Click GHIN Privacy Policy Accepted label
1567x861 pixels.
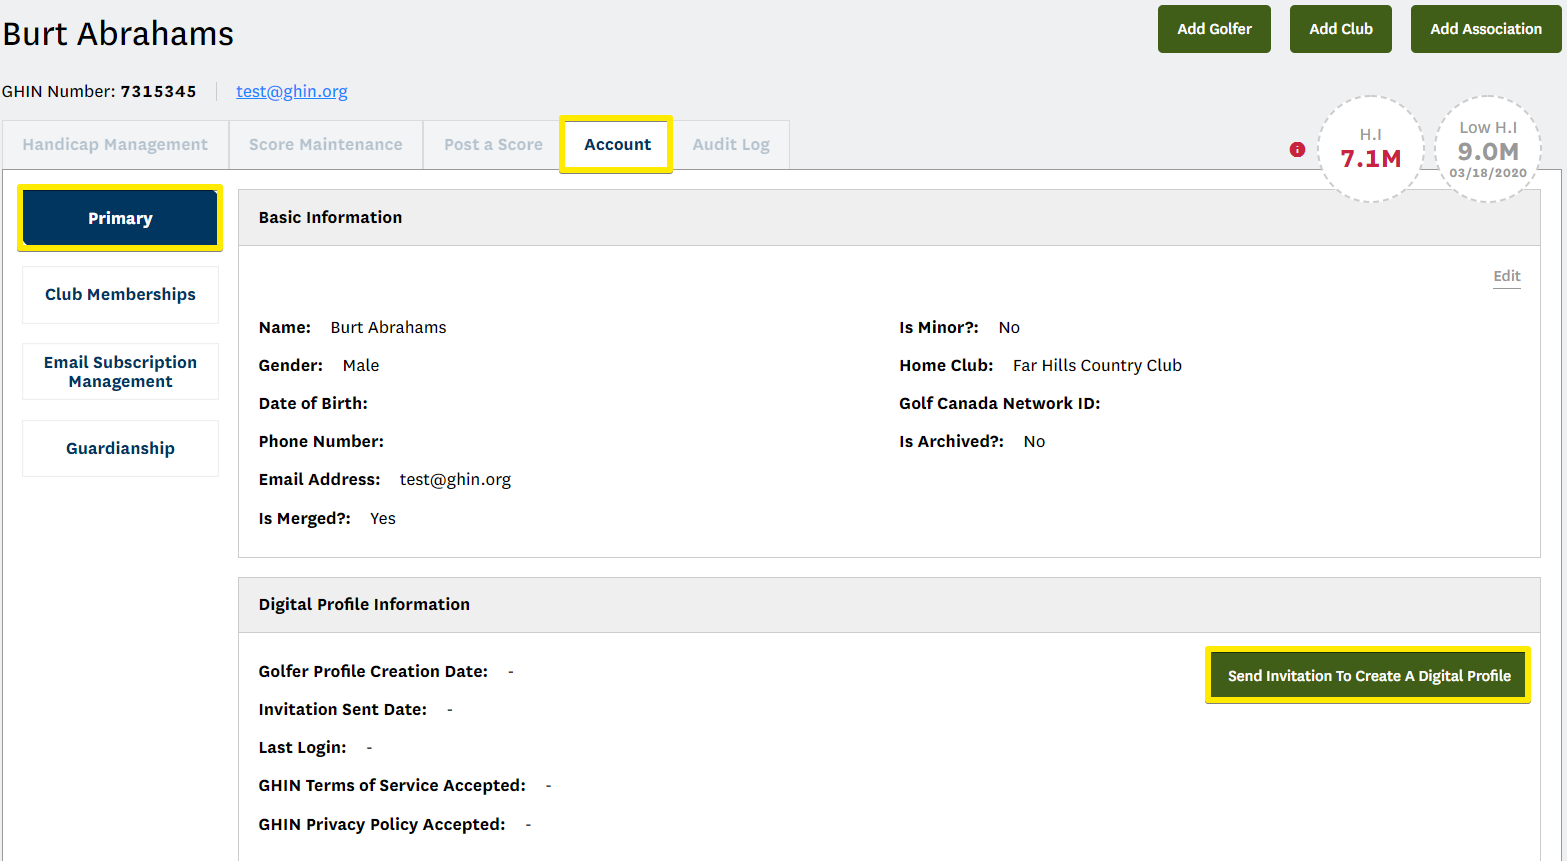[382, 825]
